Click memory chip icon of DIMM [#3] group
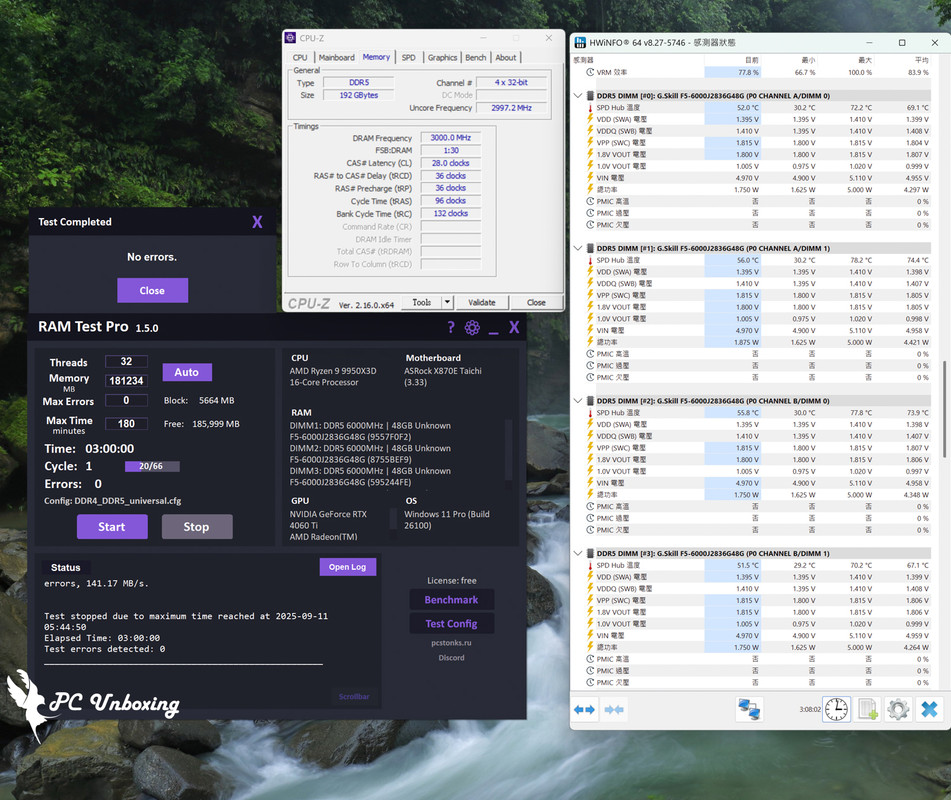This screenshot has height=800, width=951. pos(590,553)
